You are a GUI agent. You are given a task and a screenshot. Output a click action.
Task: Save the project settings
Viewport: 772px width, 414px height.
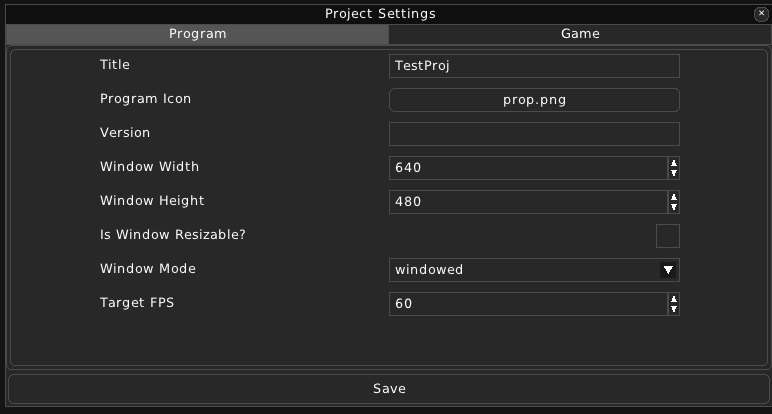coord(389,389)
